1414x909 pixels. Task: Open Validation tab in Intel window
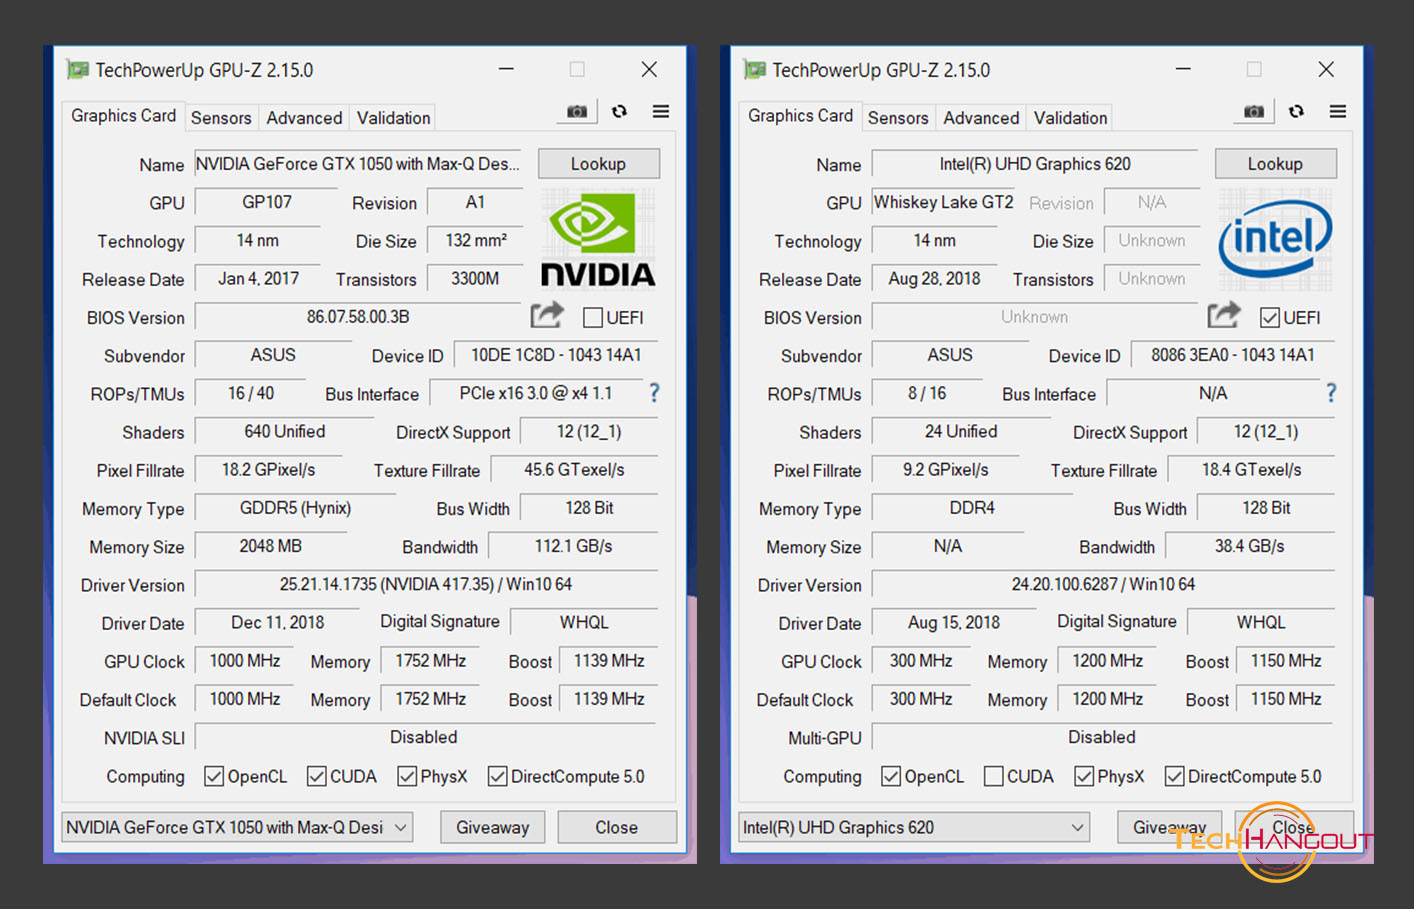1070,118
